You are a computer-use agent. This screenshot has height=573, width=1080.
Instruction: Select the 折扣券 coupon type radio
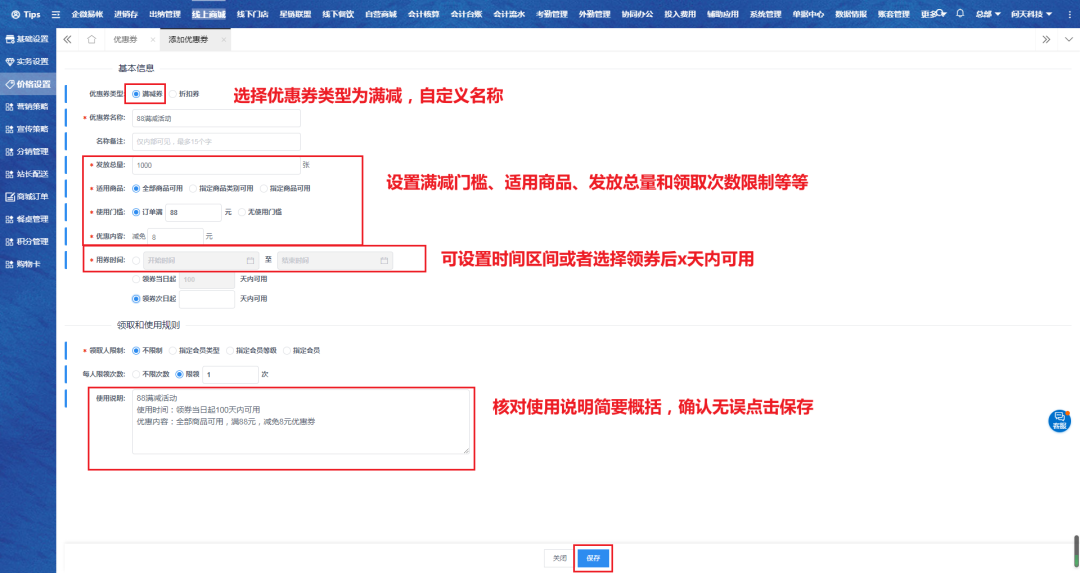[171, 94]
